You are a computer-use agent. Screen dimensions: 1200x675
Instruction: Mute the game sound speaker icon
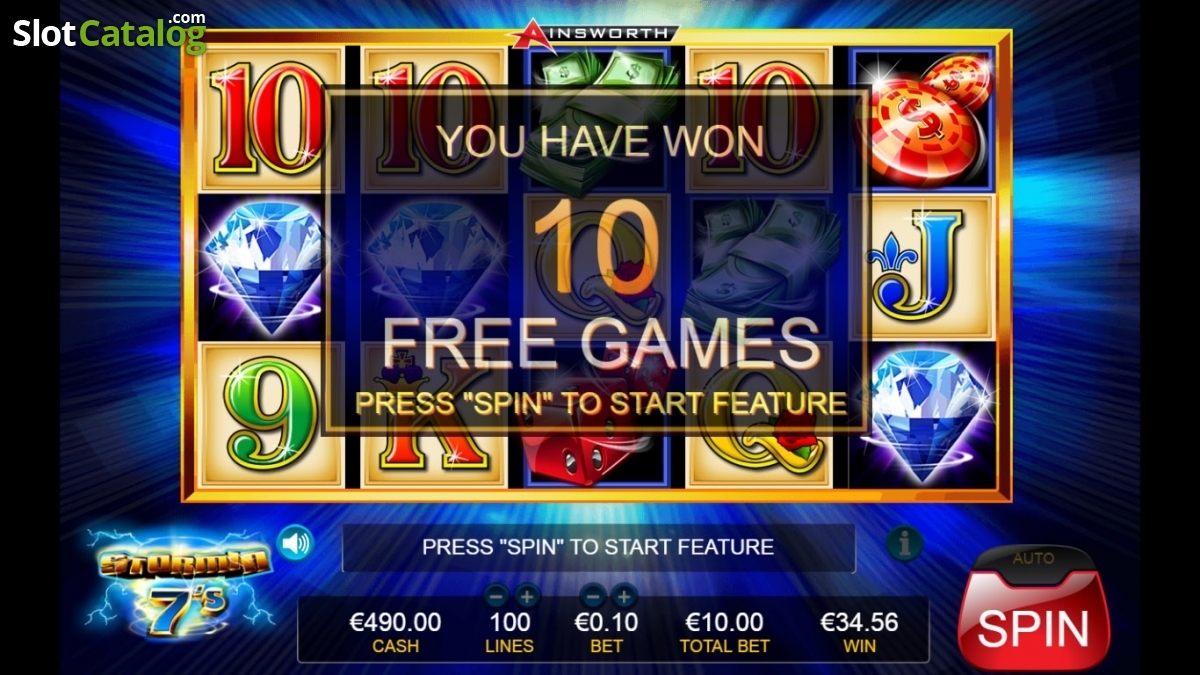(x=295, y=543)
